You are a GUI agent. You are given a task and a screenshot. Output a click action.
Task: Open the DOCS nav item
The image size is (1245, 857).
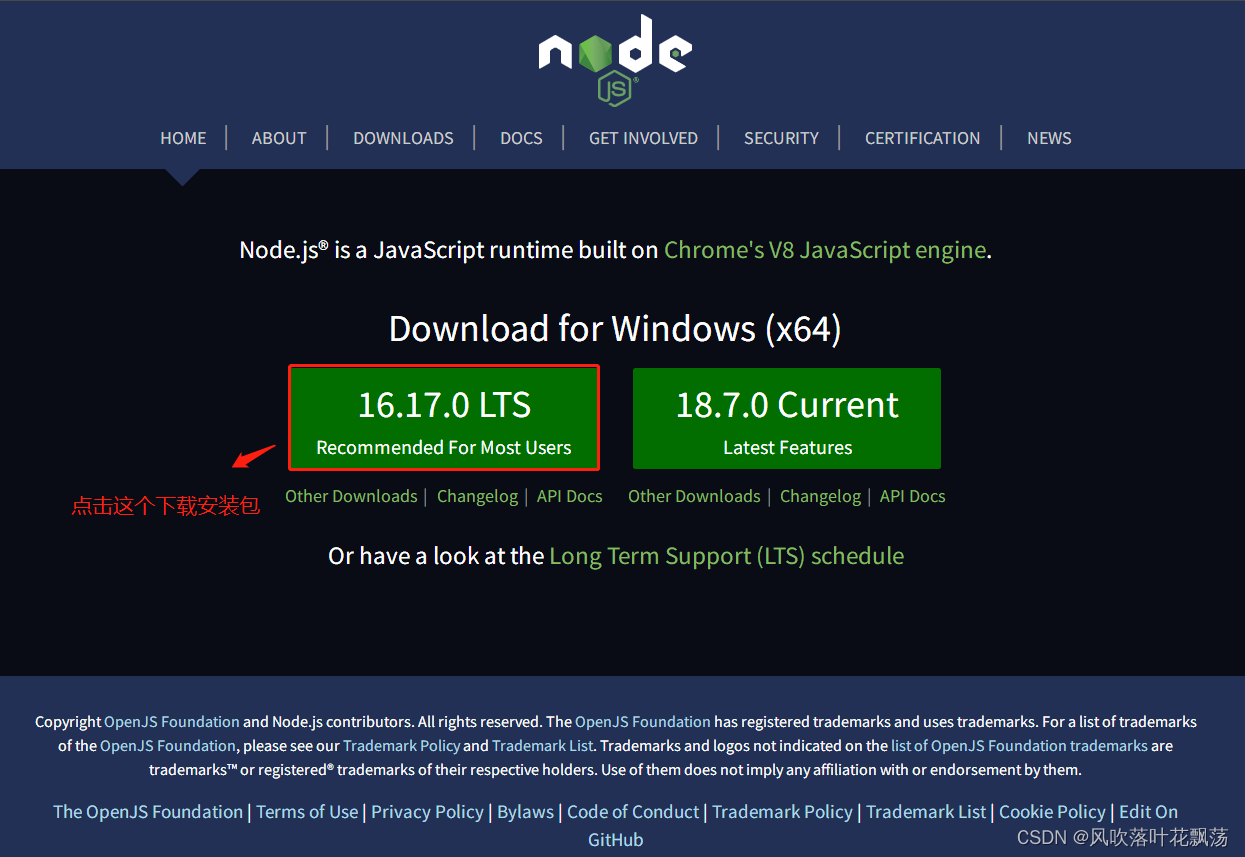pyautogui.click(x=521, y=138)
